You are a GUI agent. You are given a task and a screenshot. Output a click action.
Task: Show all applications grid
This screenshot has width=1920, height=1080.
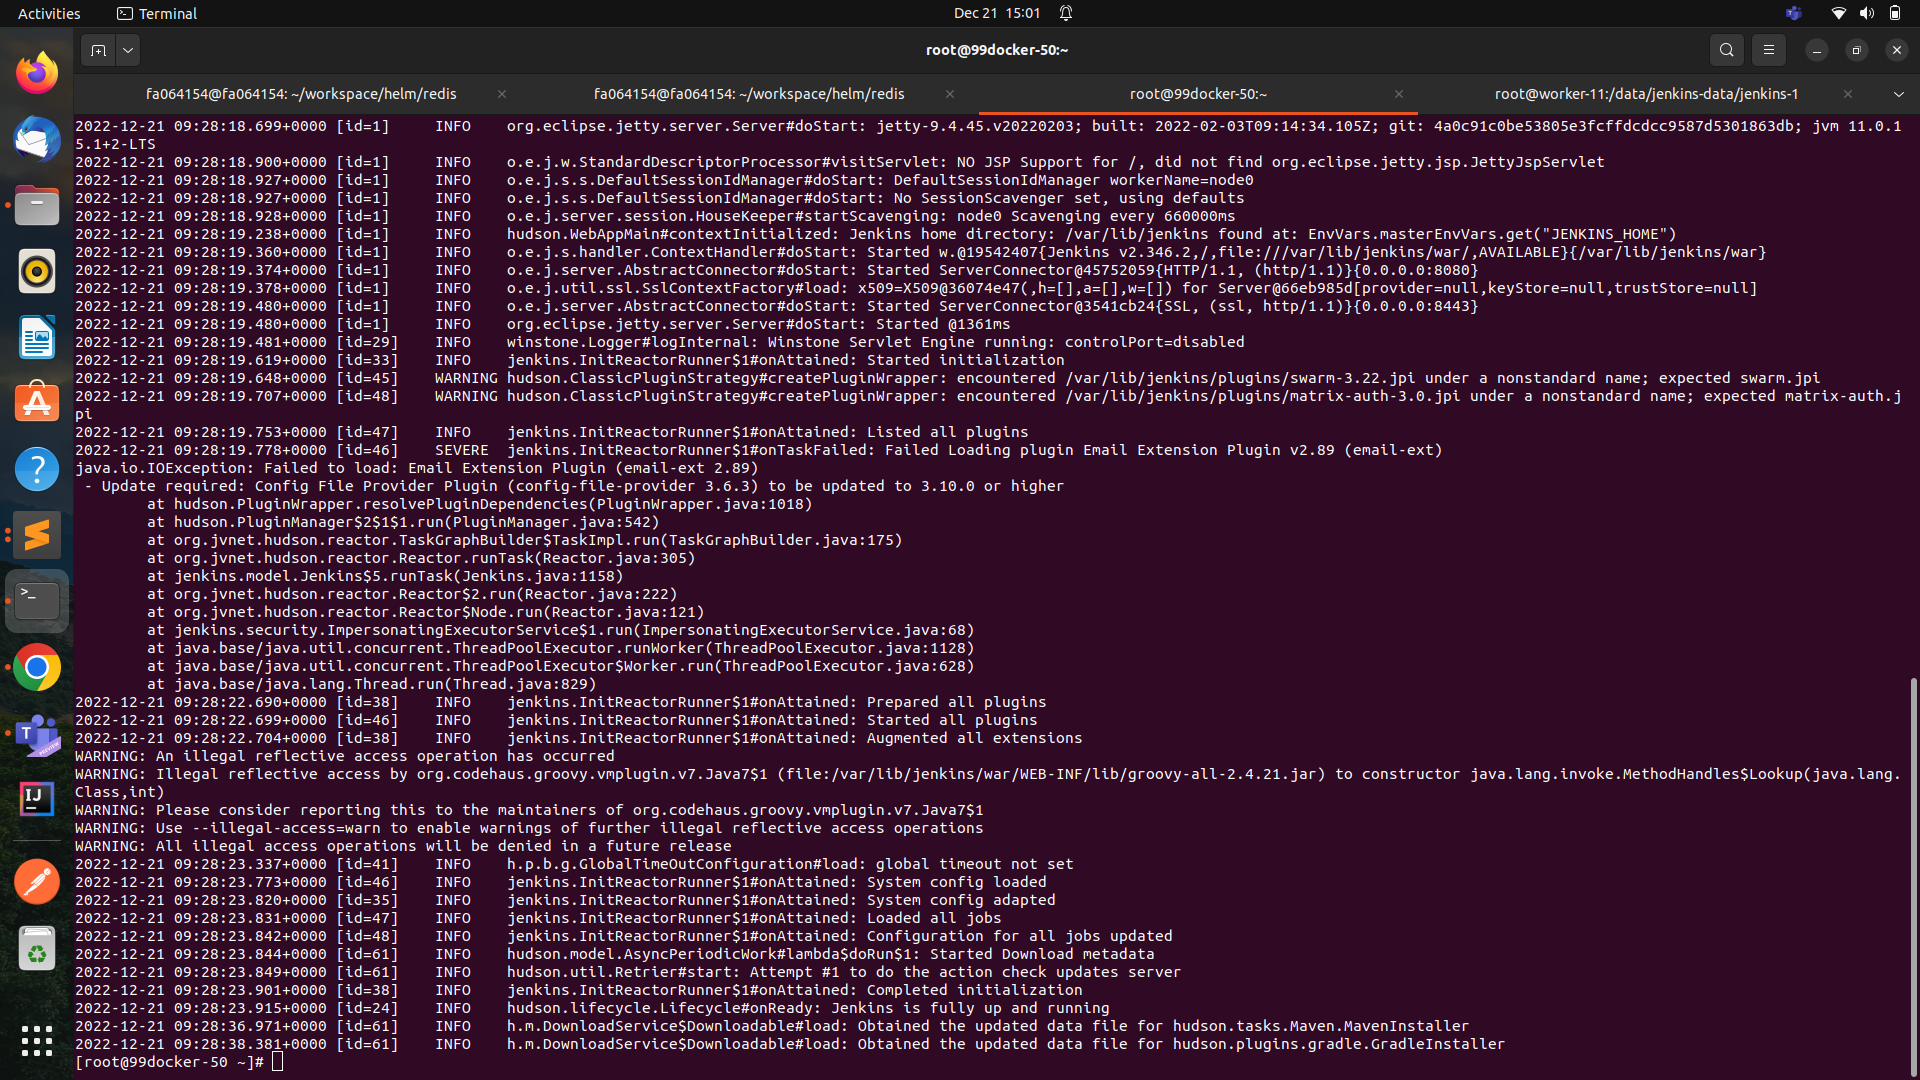click(36, 1041)
